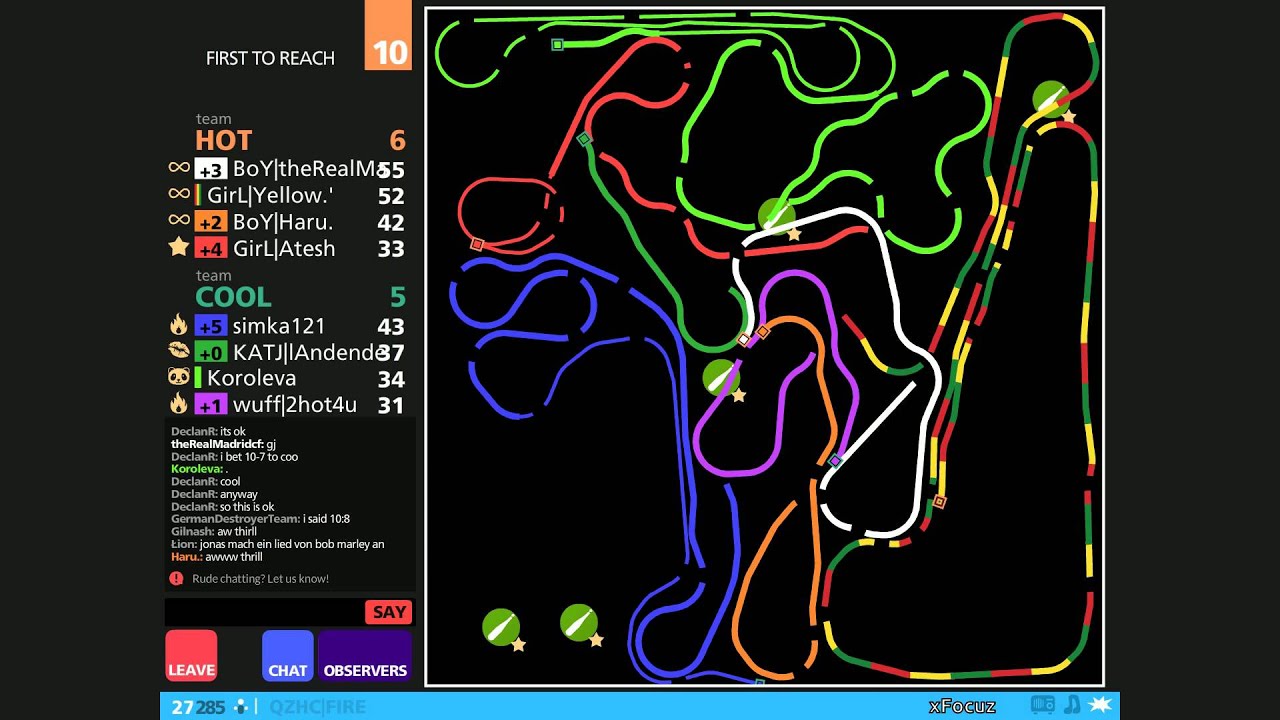Click the coins icon next to 27285
This screenshot has width=1280, height=720.
pyautogui.click(x=241, y=706)
